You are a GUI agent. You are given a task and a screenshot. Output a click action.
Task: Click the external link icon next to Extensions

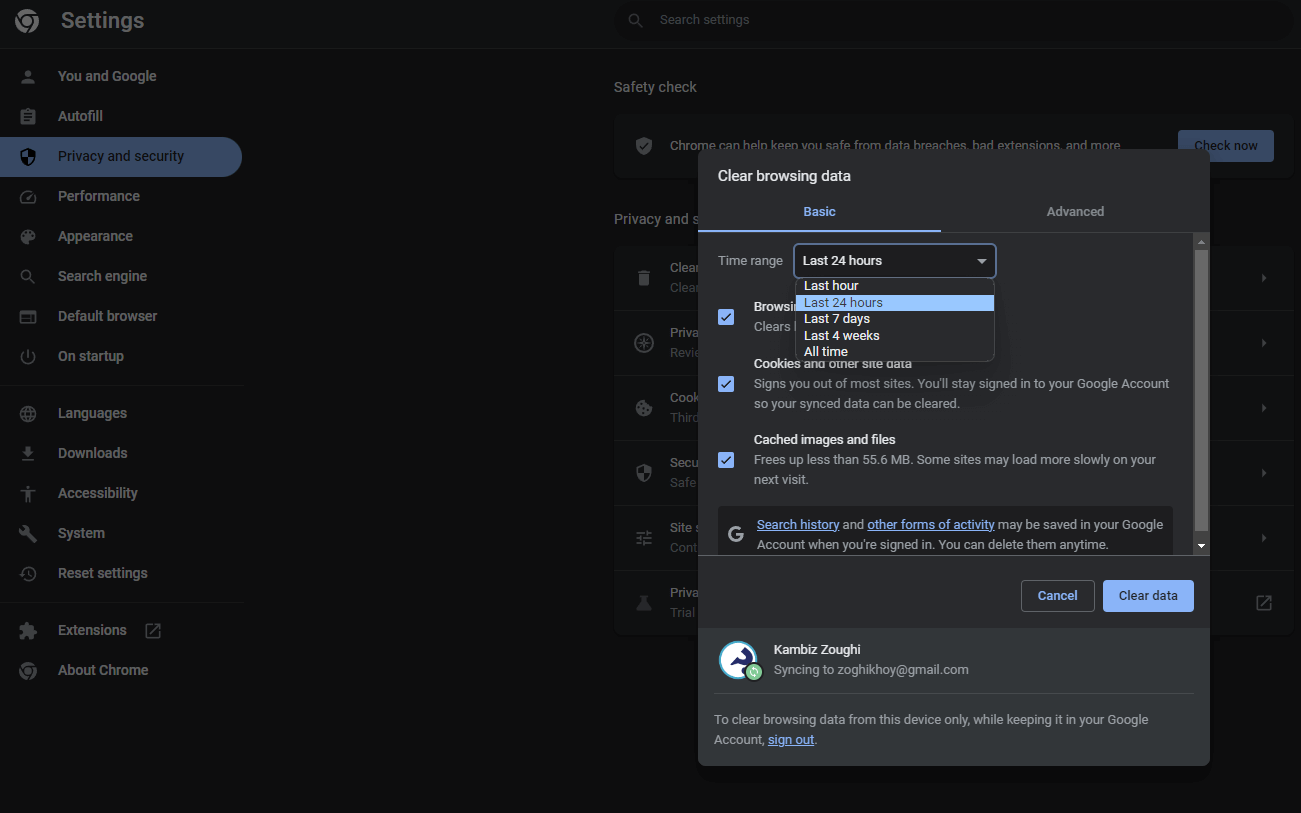[153, 630]
